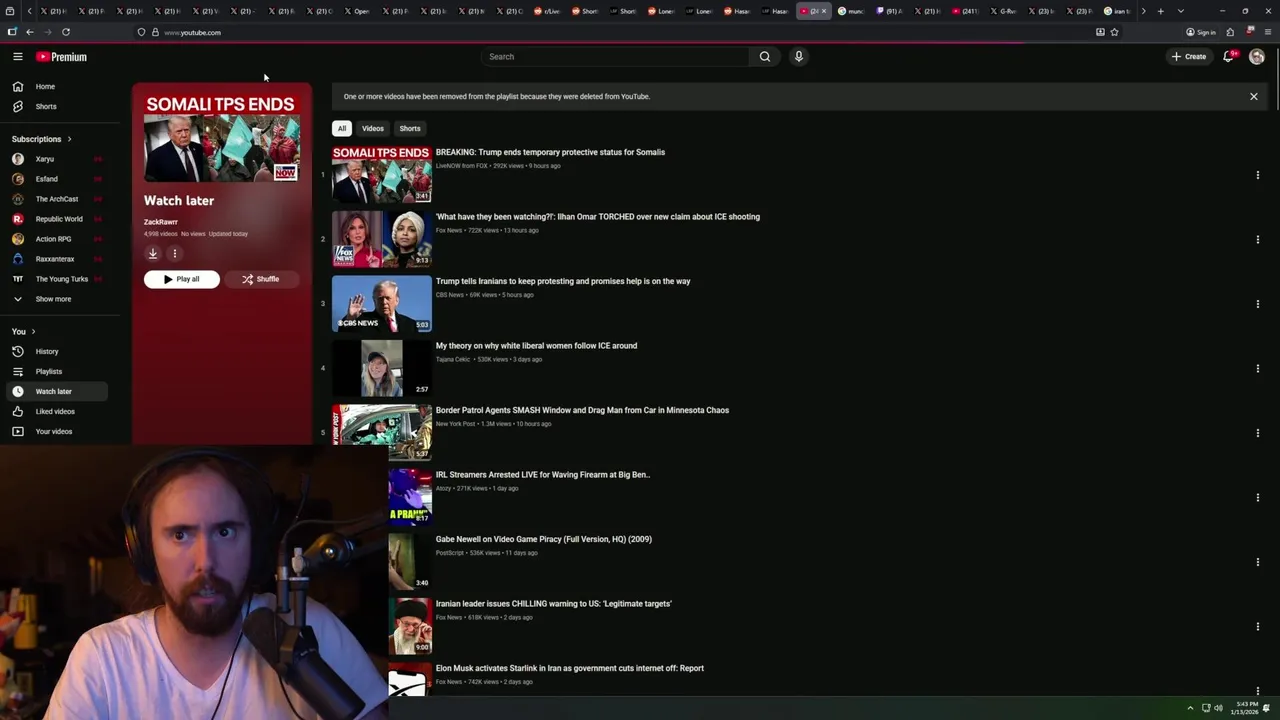The height and width of the screenshot is (720, 1280).
Task: Reload the page in the browser
Action: pos(66,32)
